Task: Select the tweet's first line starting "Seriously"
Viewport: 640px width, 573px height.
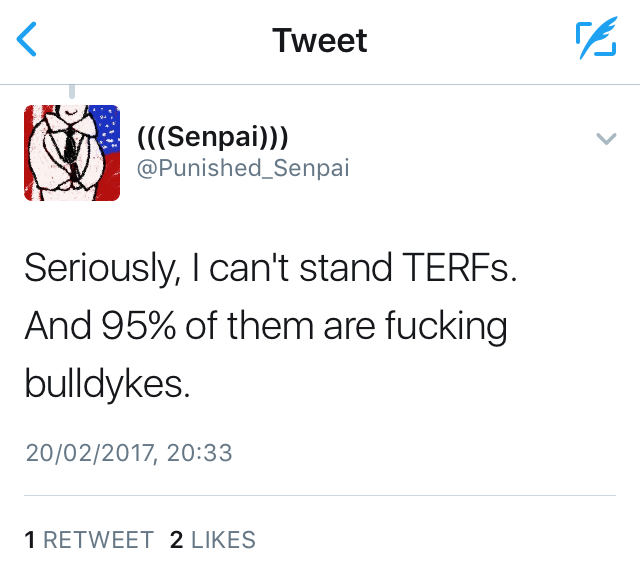Action: (x=270, y=269)
